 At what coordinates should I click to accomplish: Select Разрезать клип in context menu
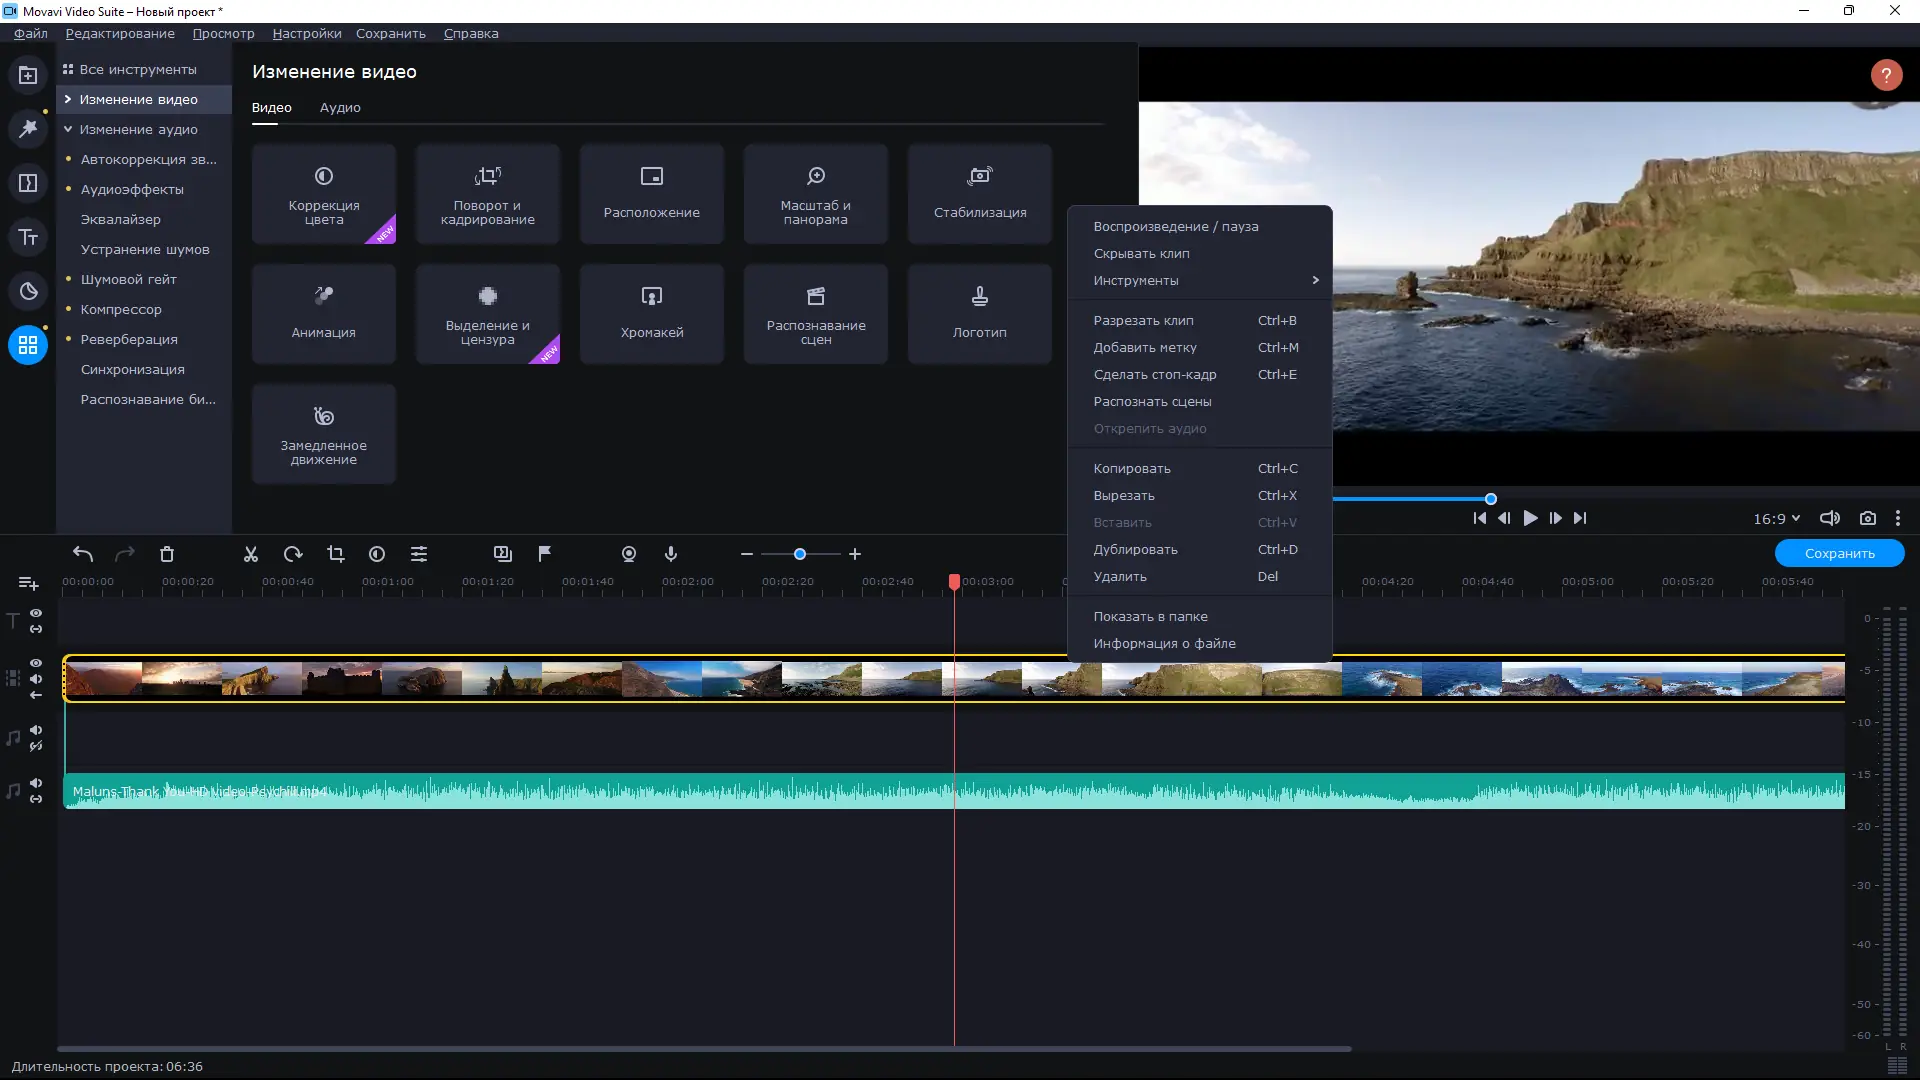tap(1143, 320)
